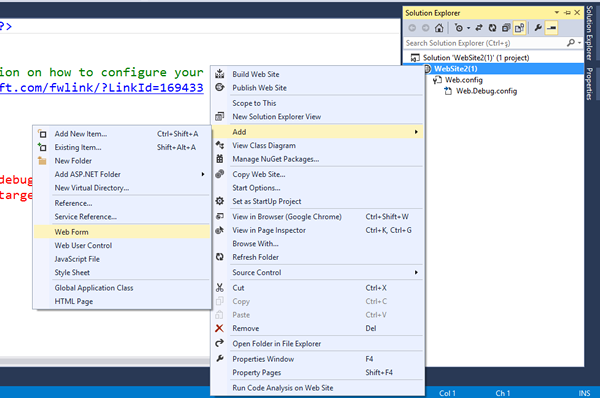The height and width of the screenshot is (398, 600).
Task: Click the Refresh icon in Solution Explorer toolbar
Action: pyautogui.click(x=492, y=28)
